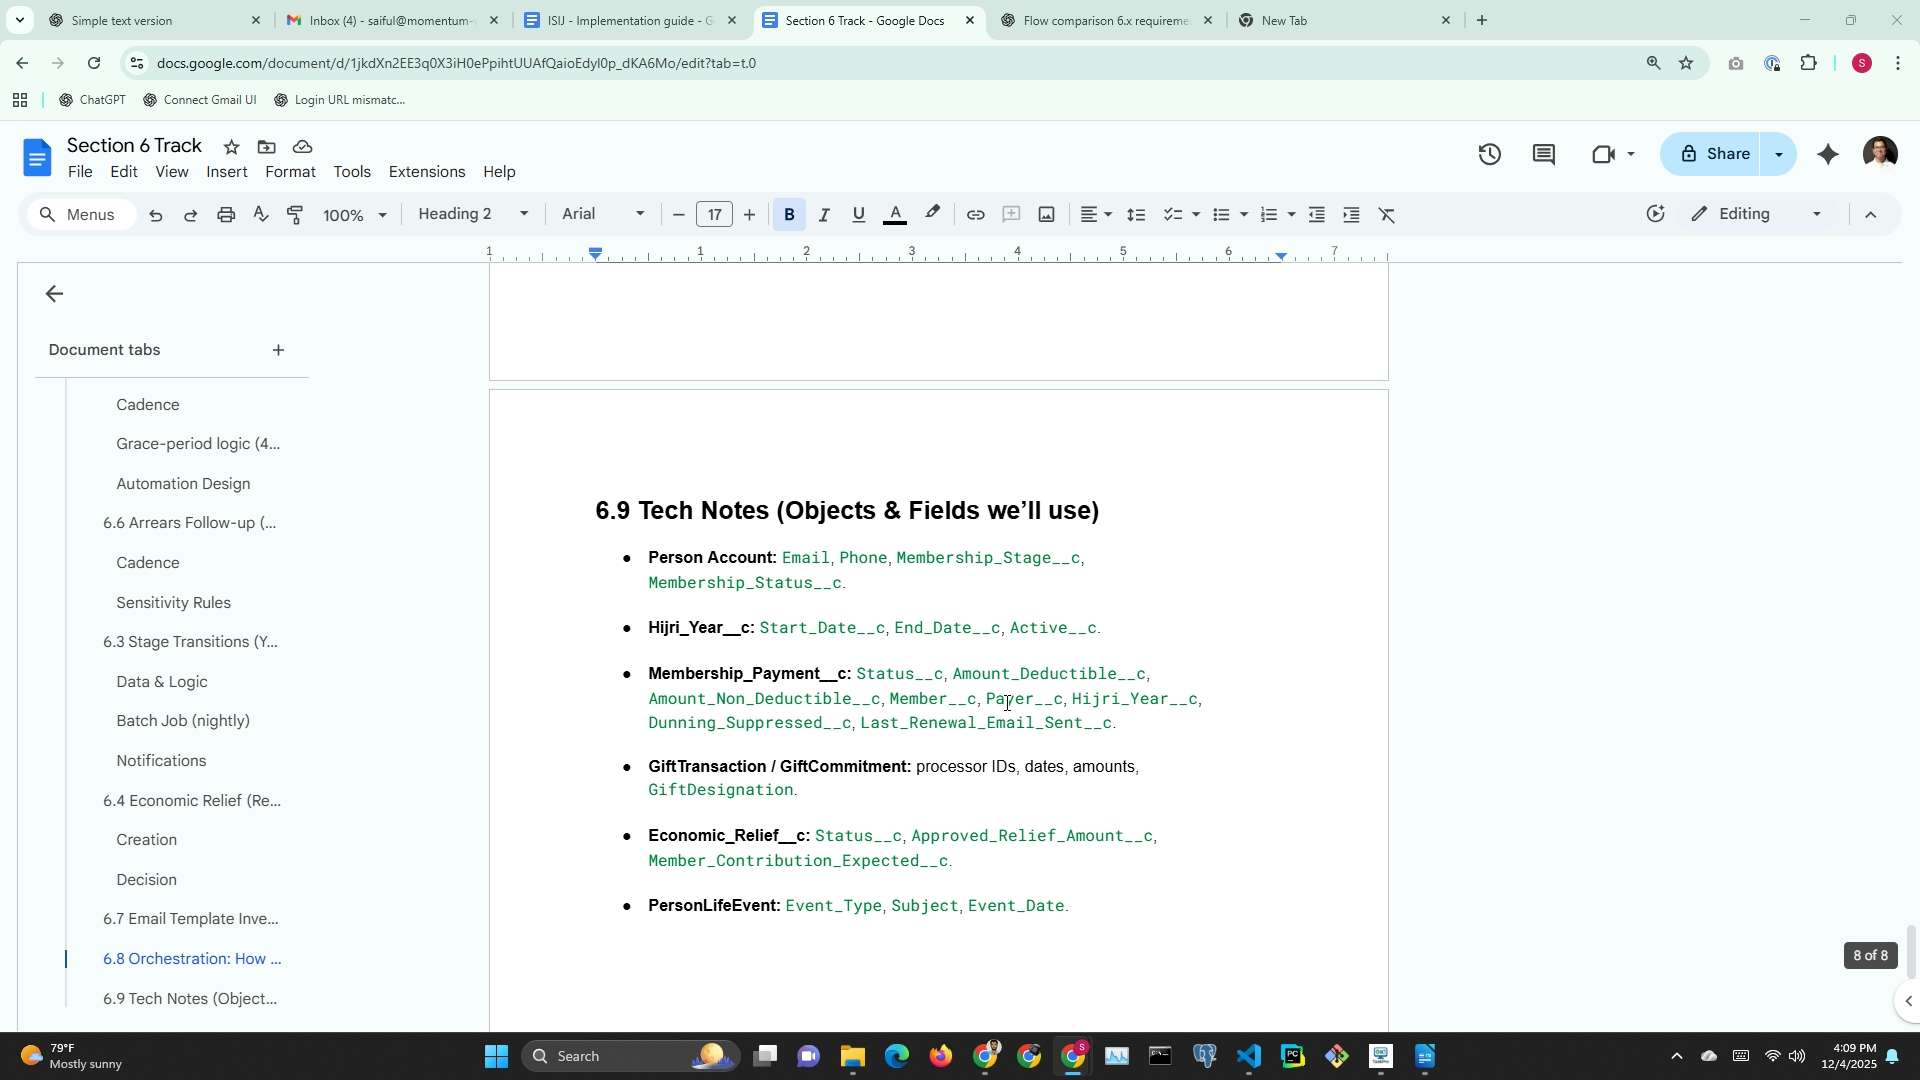This screenshot has width=1920, height=1080.
Task: Open version history clock icon
Action: (x=1489, y=154)
